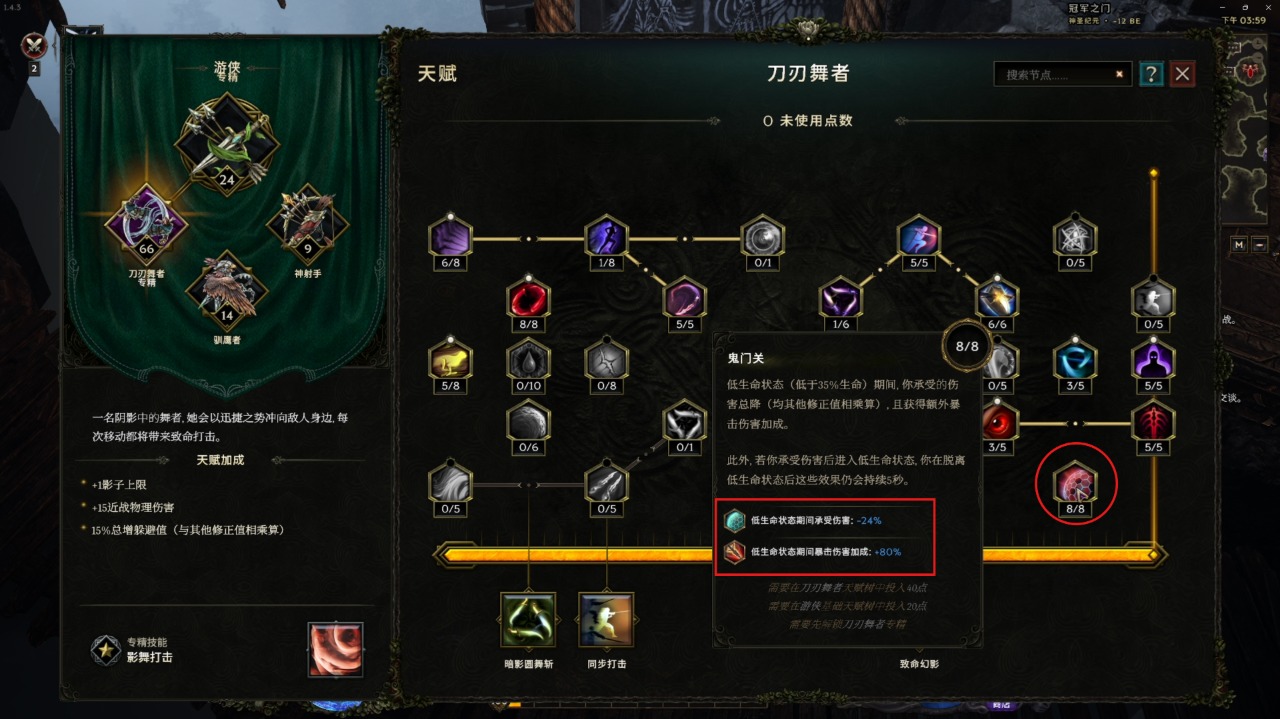
Task: Select the 6/8 purple claw talent node
Action: 450,238
